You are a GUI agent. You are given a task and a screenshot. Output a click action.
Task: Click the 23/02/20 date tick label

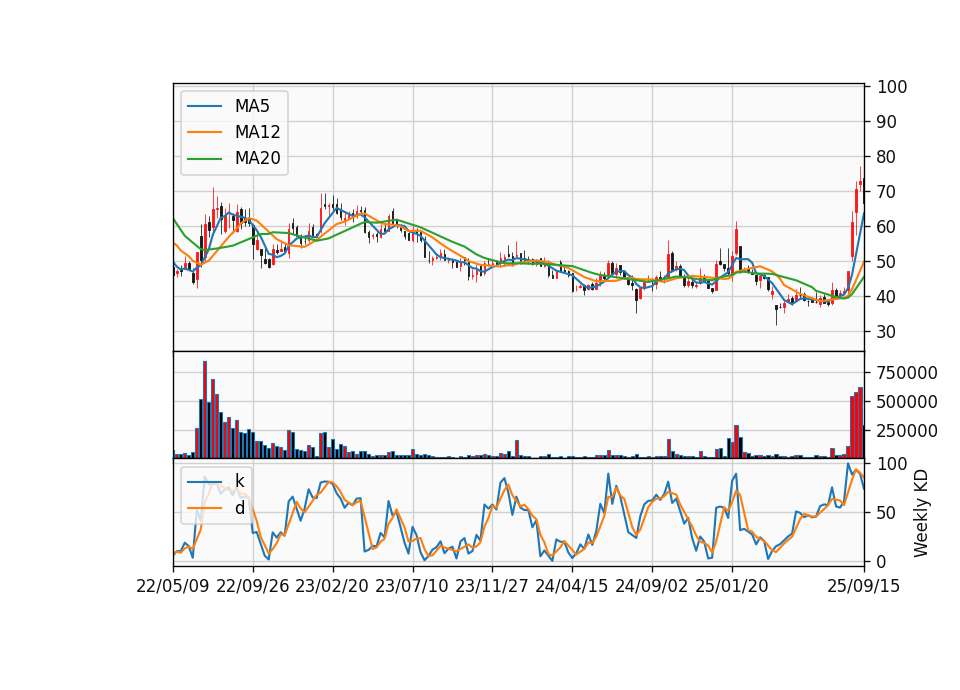pyautogui.click(x=332, y=586)
